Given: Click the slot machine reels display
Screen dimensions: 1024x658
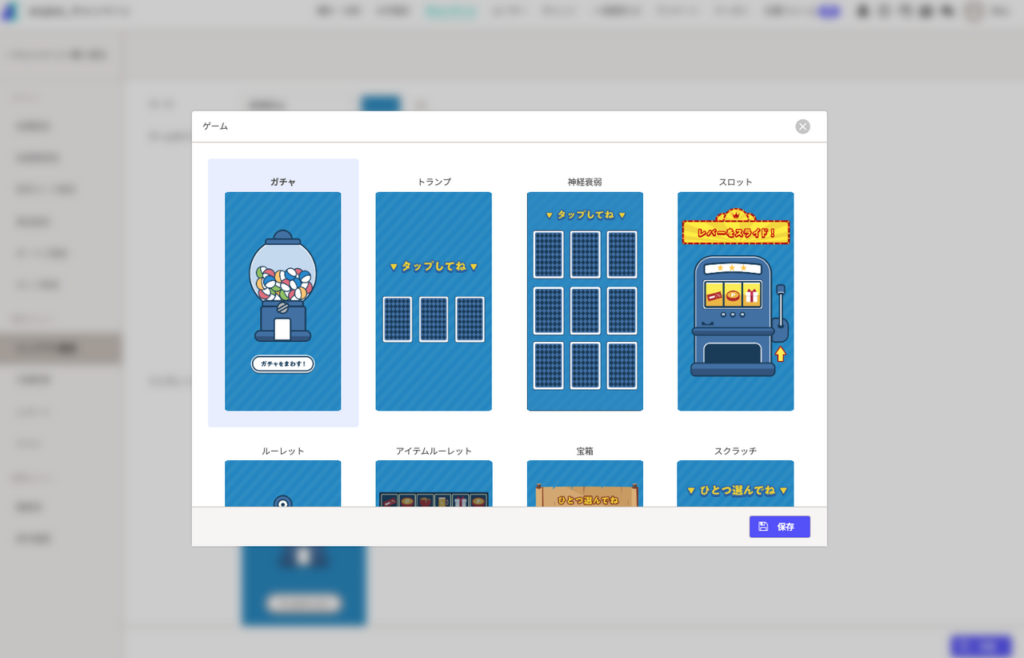Looking at the screenshot, I should [x=733, y=294].
